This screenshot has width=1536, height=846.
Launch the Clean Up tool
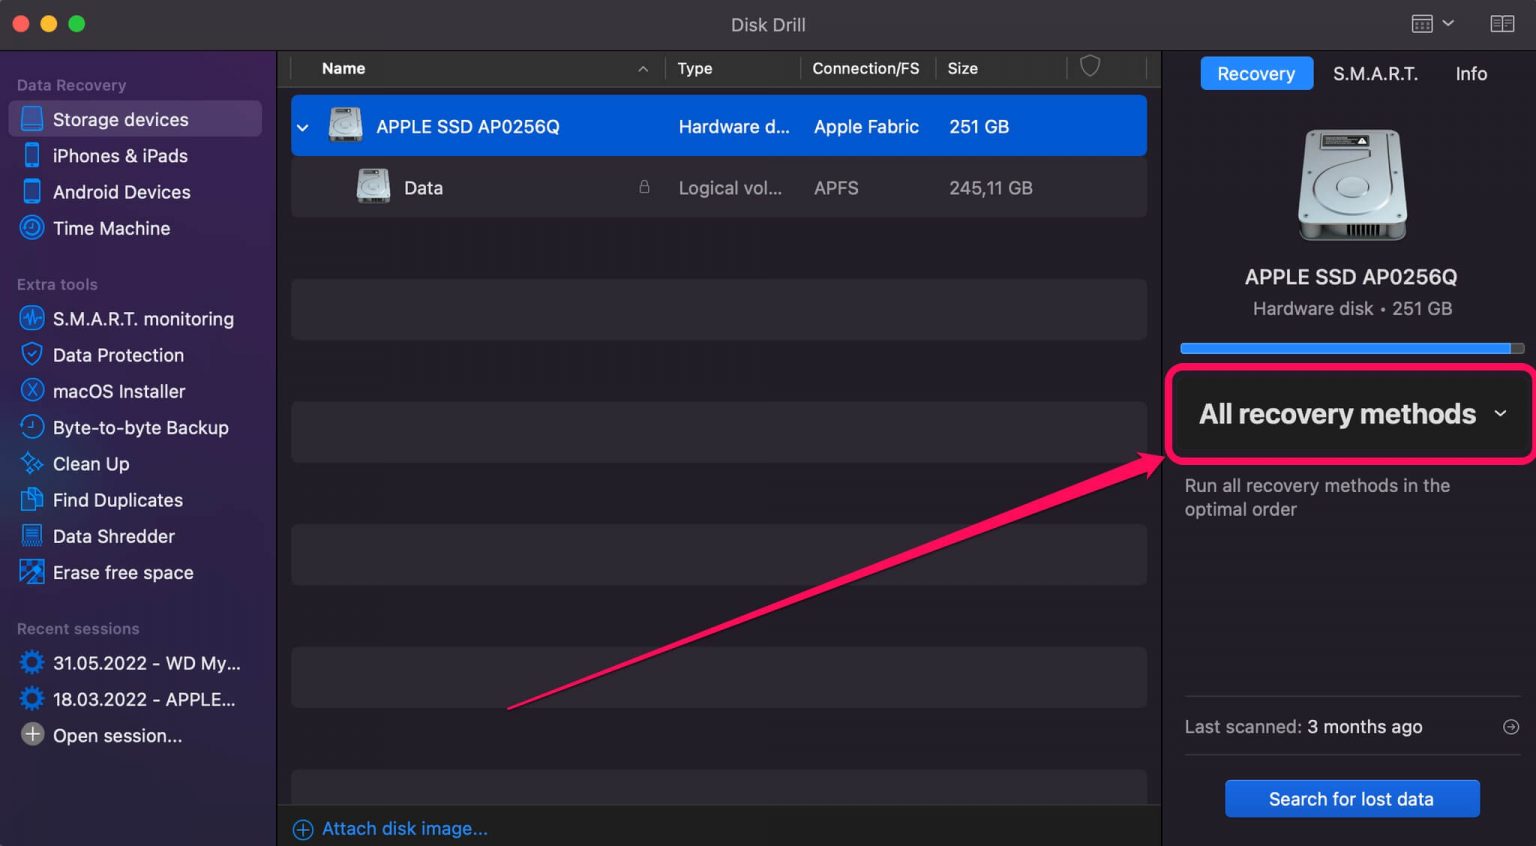(x=90, y=463)
